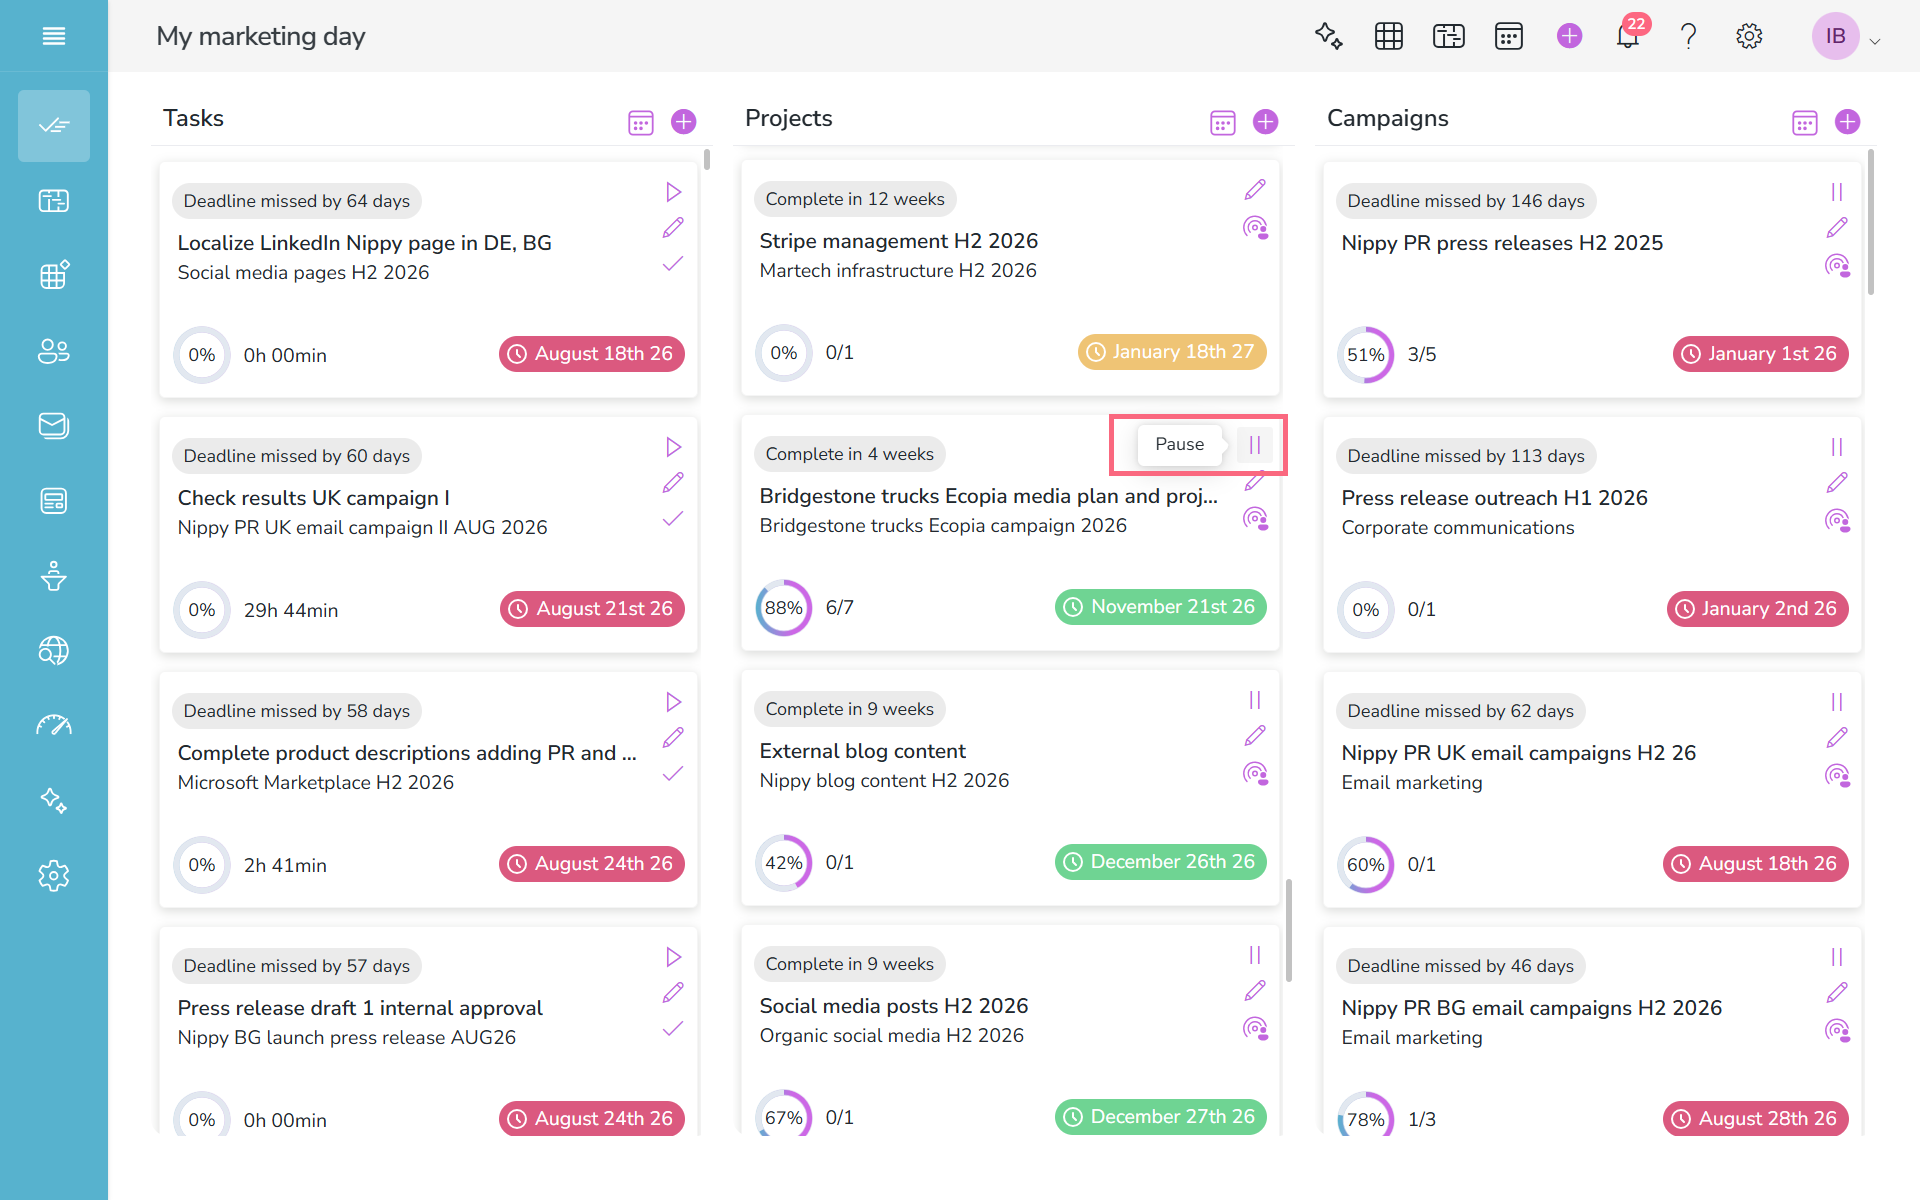Screen dimensions: 1920x1200
Task: Open the settings gear in top bar
Action: pos(1749,36)
